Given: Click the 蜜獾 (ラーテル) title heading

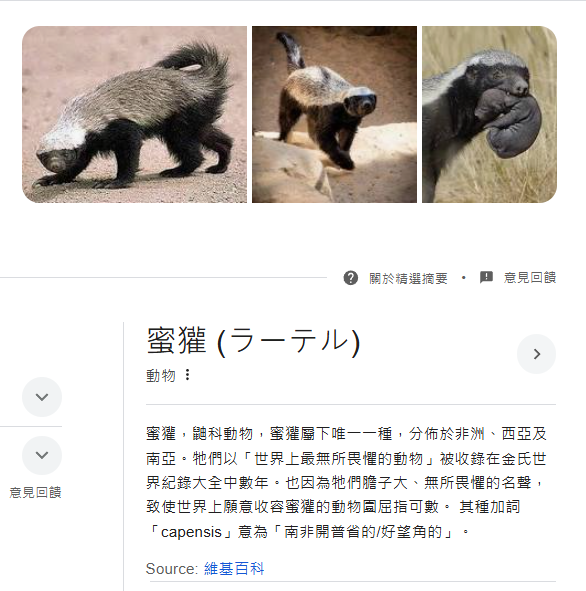Looking at the screenshot, I should [254, 341].
